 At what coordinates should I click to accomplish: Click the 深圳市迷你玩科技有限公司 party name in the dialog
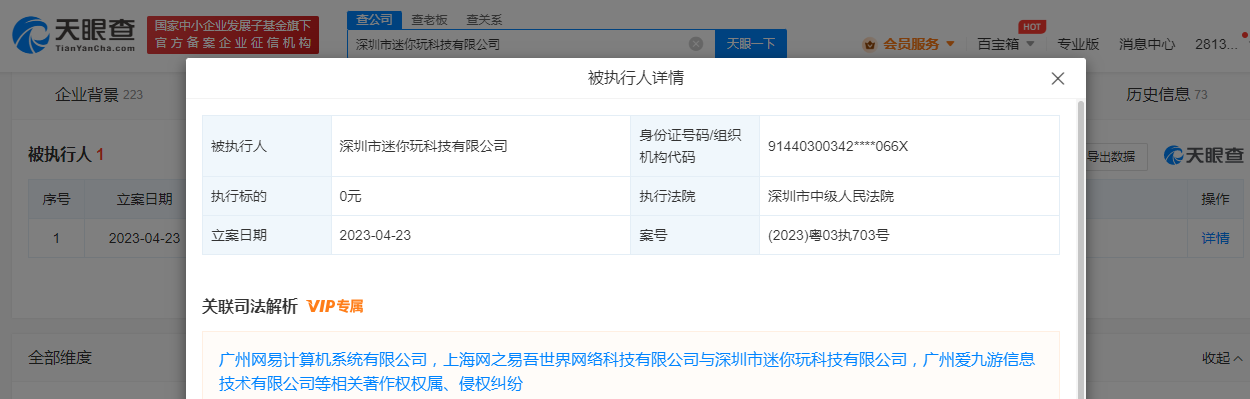click(424, 146)
